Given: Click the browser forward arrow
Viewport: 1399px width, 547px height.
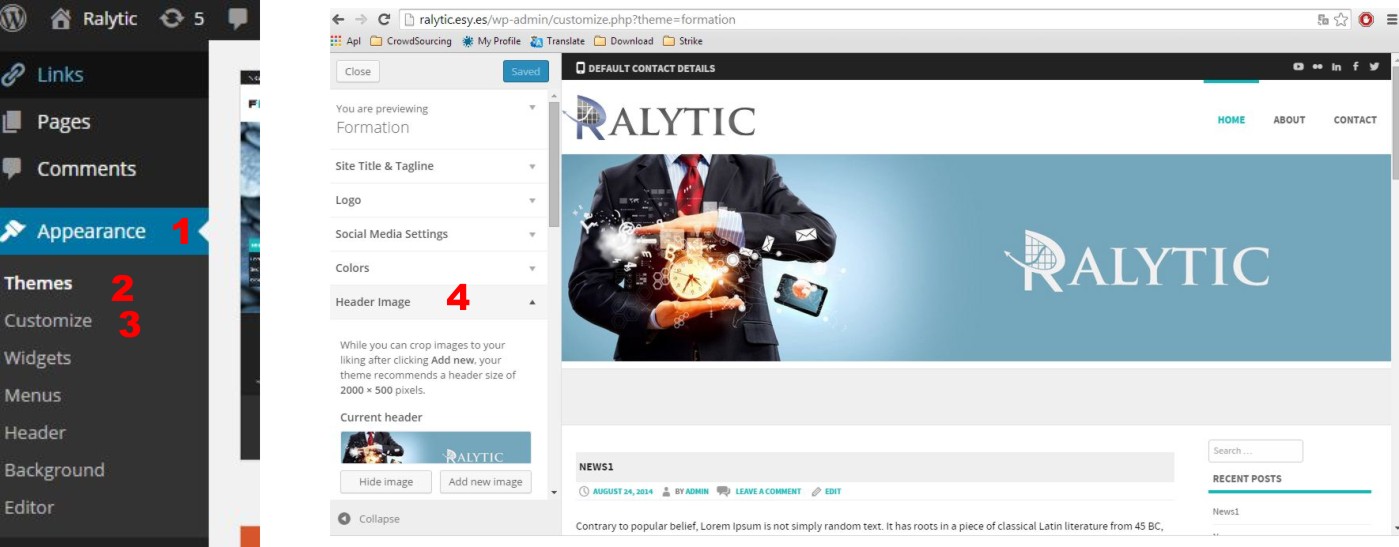Looking at the screenshot, I should point(360,19).
